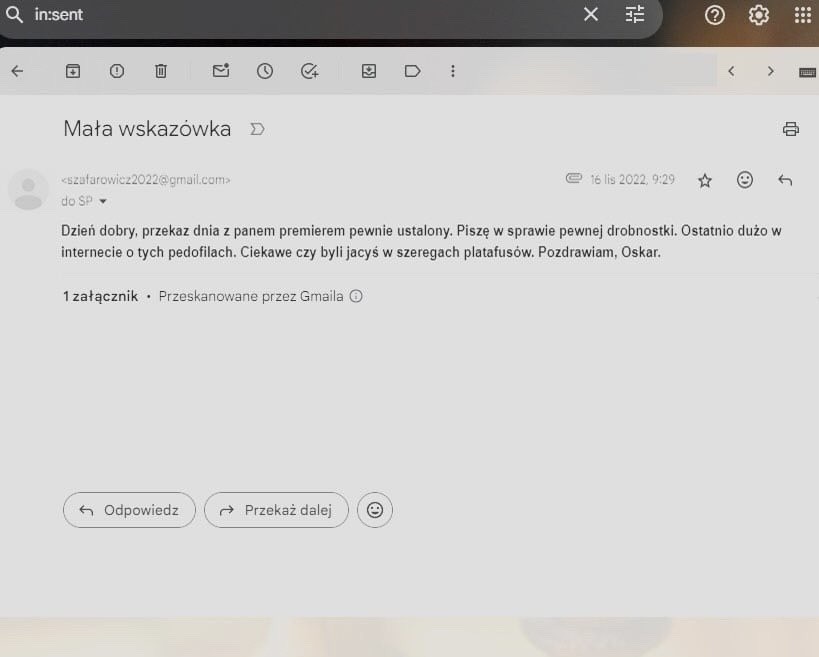The width and height of the screenshot is (819, 657).
Task: Add the email to Tasks
Action: [x=310, y=71]
